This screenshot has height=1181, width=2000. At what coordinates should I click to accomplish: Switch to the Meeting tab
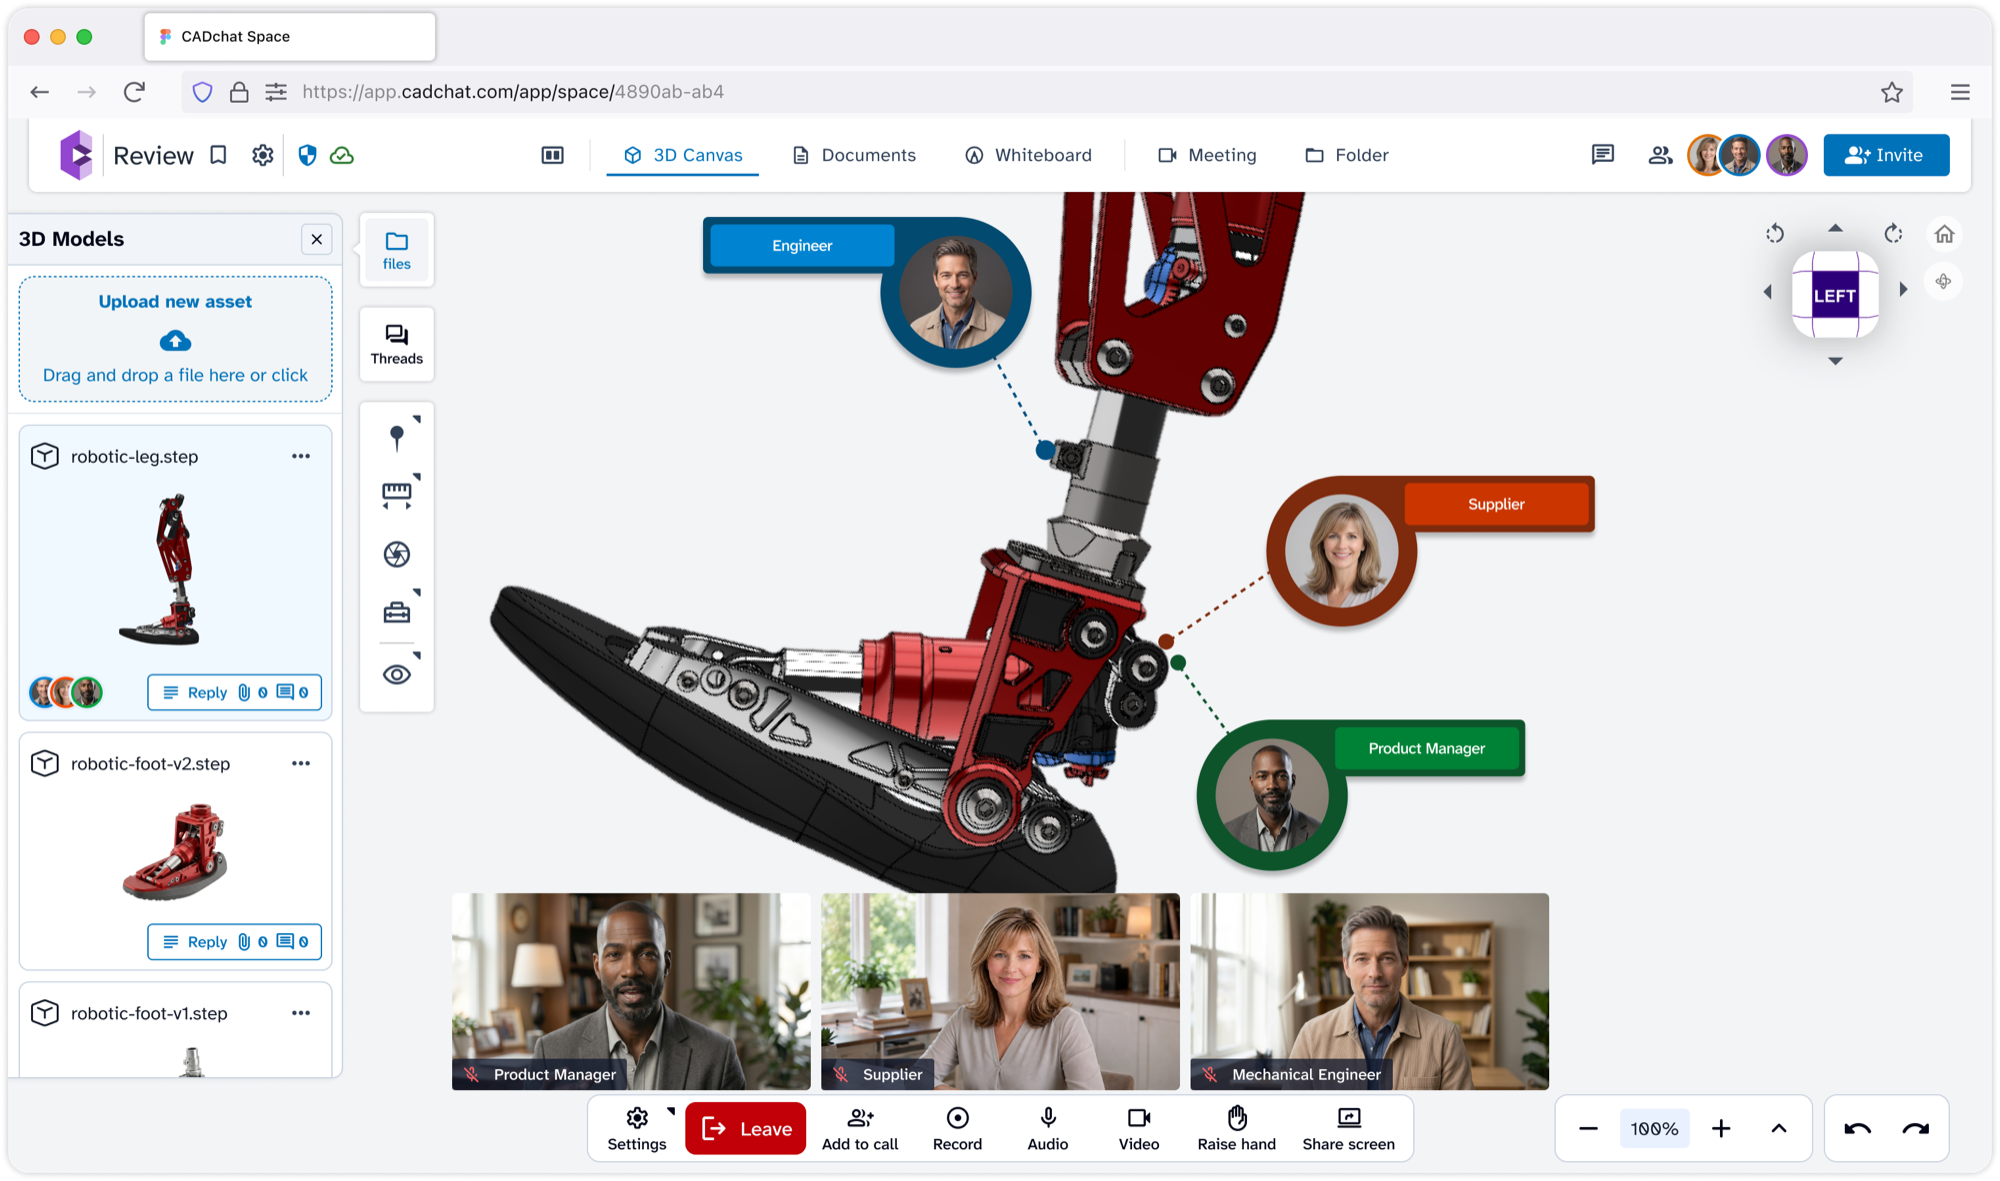pos(1207,155)
